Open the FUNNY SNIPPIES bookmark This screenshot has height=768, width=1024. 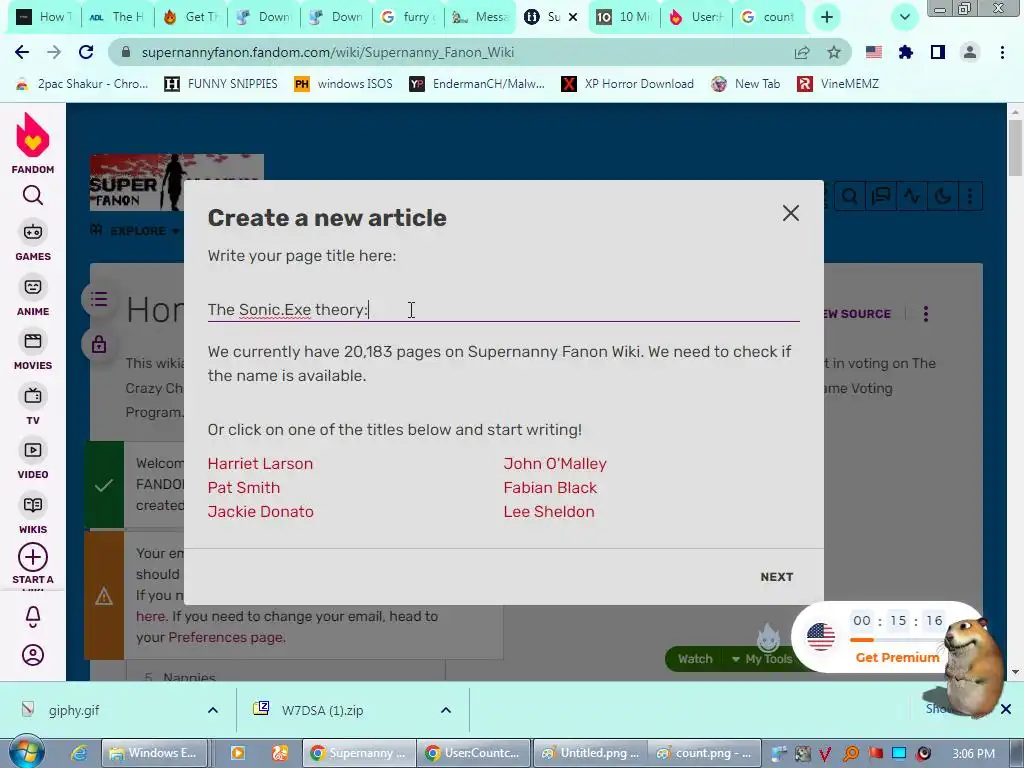point(221,84)
